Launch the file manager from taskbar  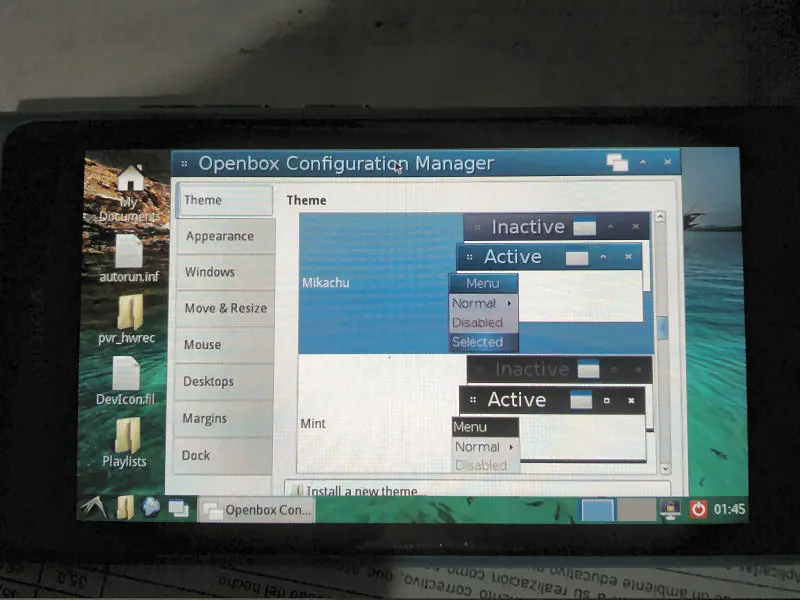(x=124, y=508)
